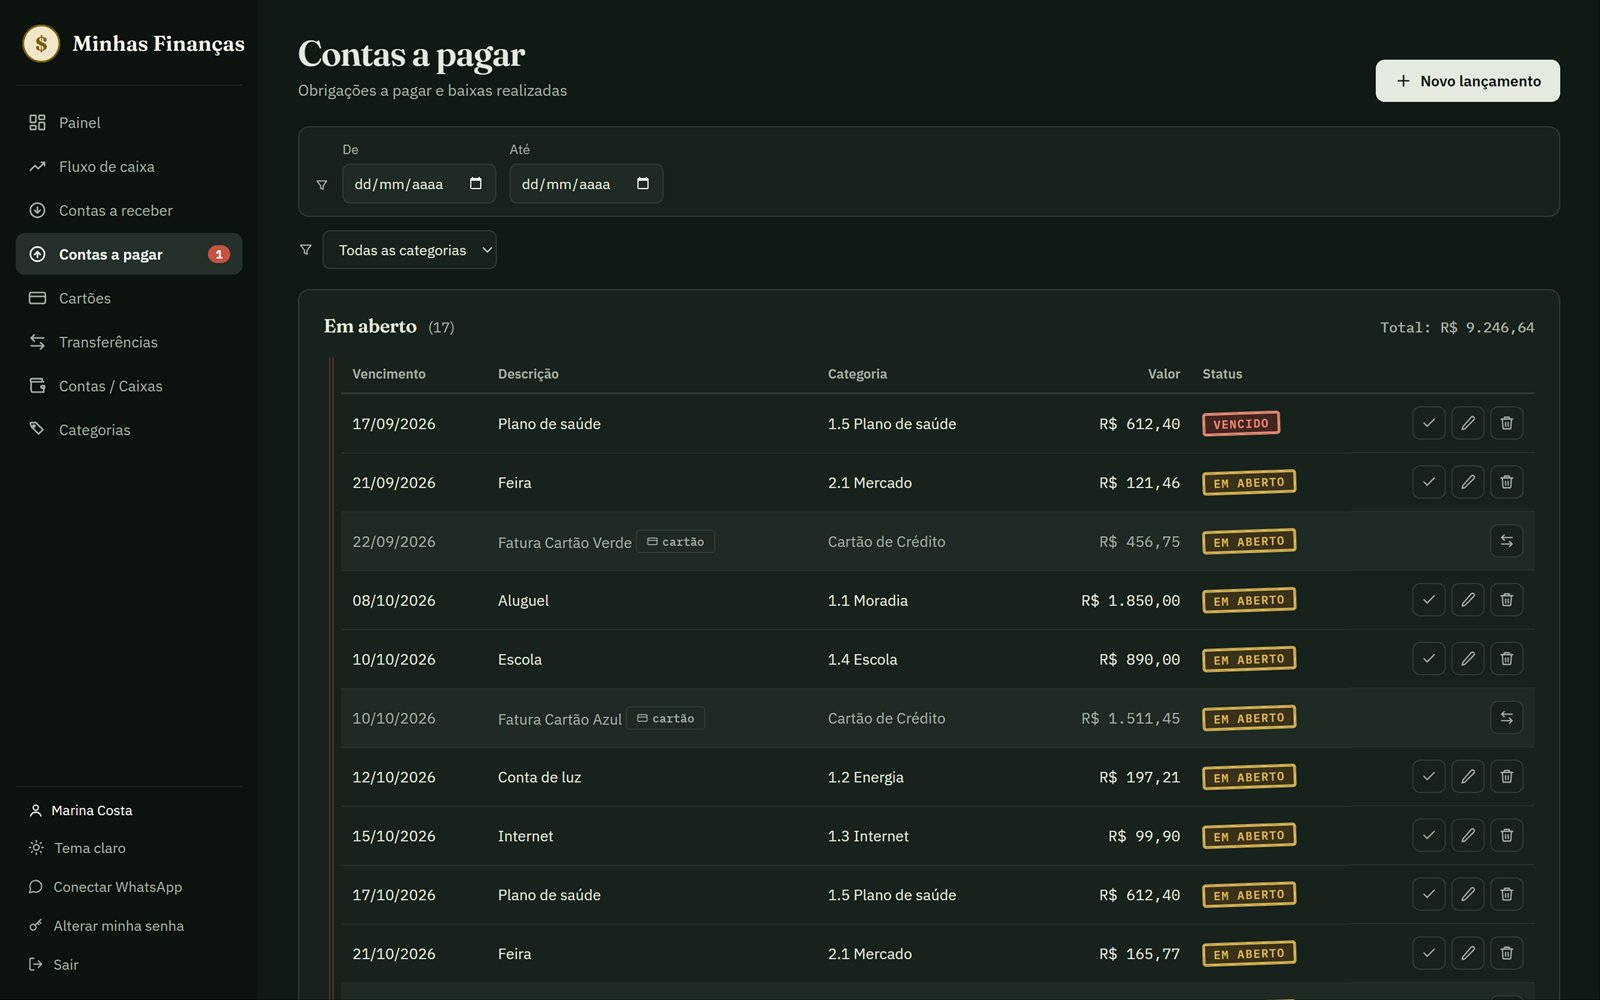Open Contas / Caixas page
This screenshot has height=1000, width=1600.
[129, 386]
